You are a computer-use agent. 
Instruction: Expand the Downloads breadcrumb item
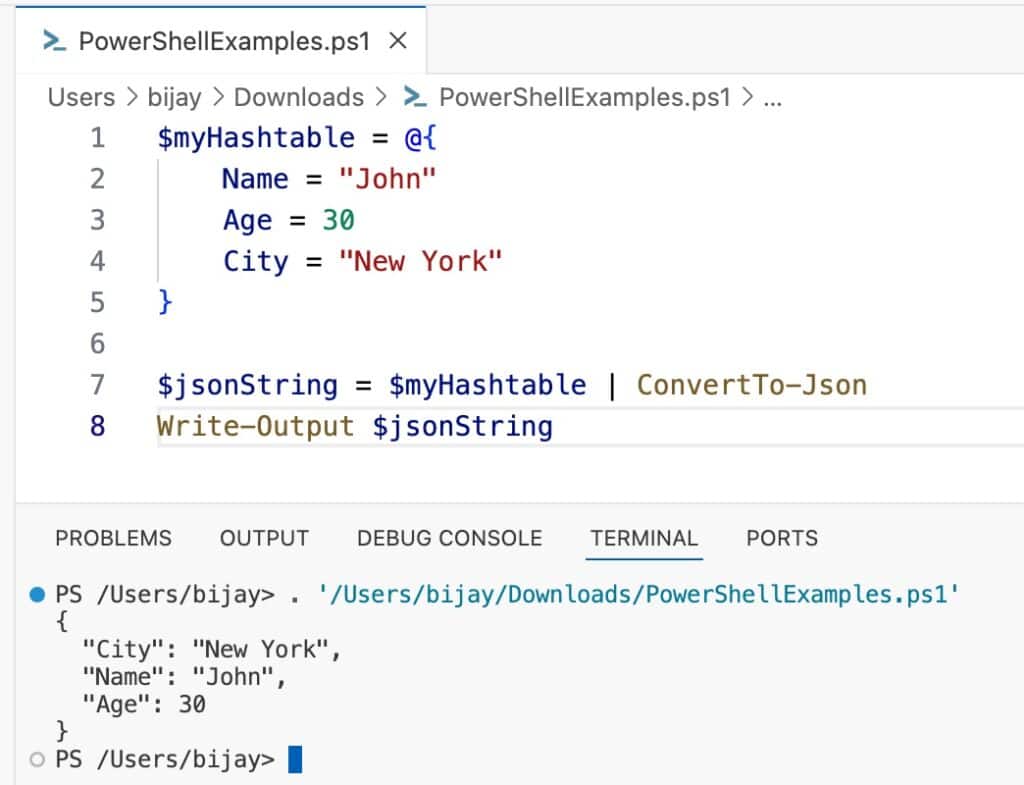[298, 97]
